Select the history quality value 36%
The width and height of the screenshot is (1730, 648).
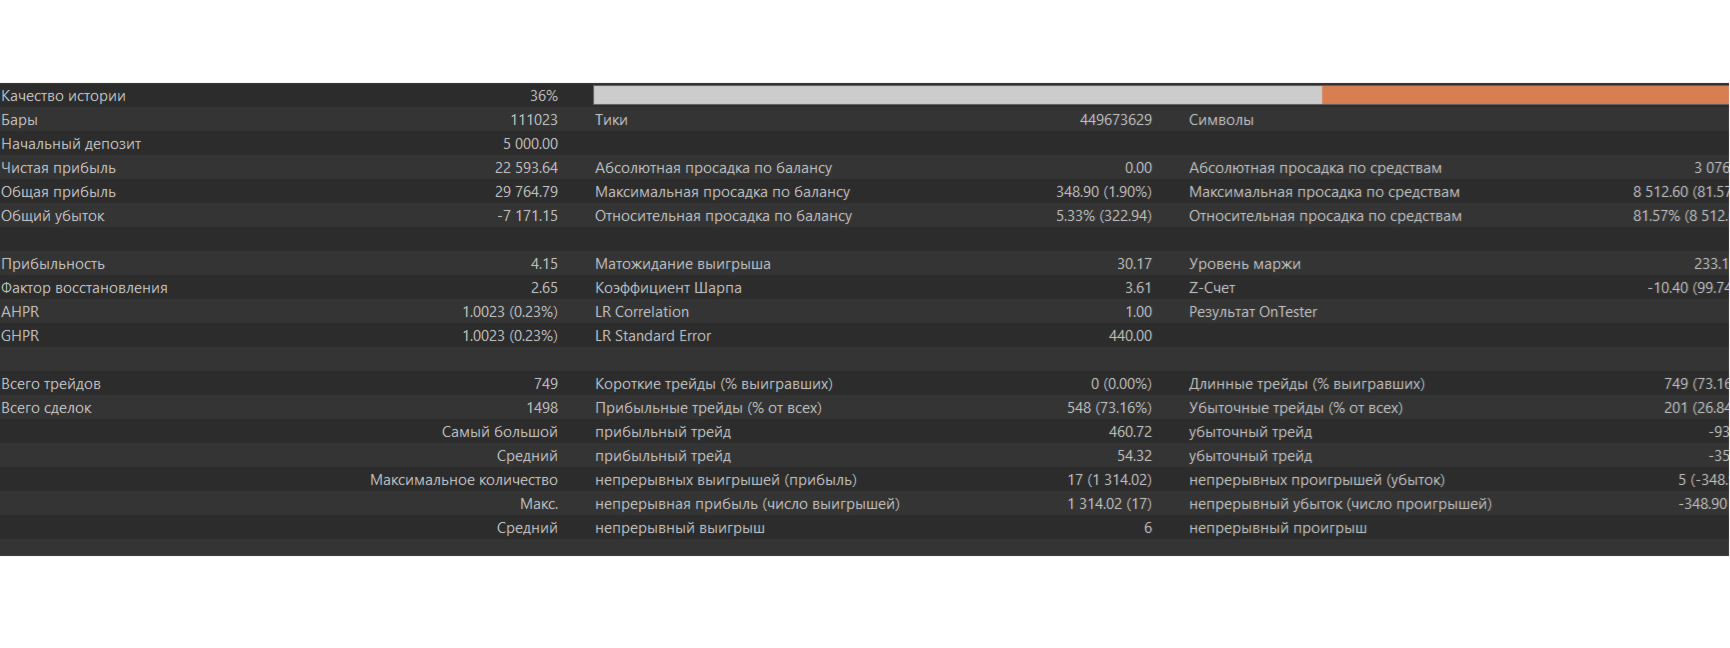click(x=544, y=96)
